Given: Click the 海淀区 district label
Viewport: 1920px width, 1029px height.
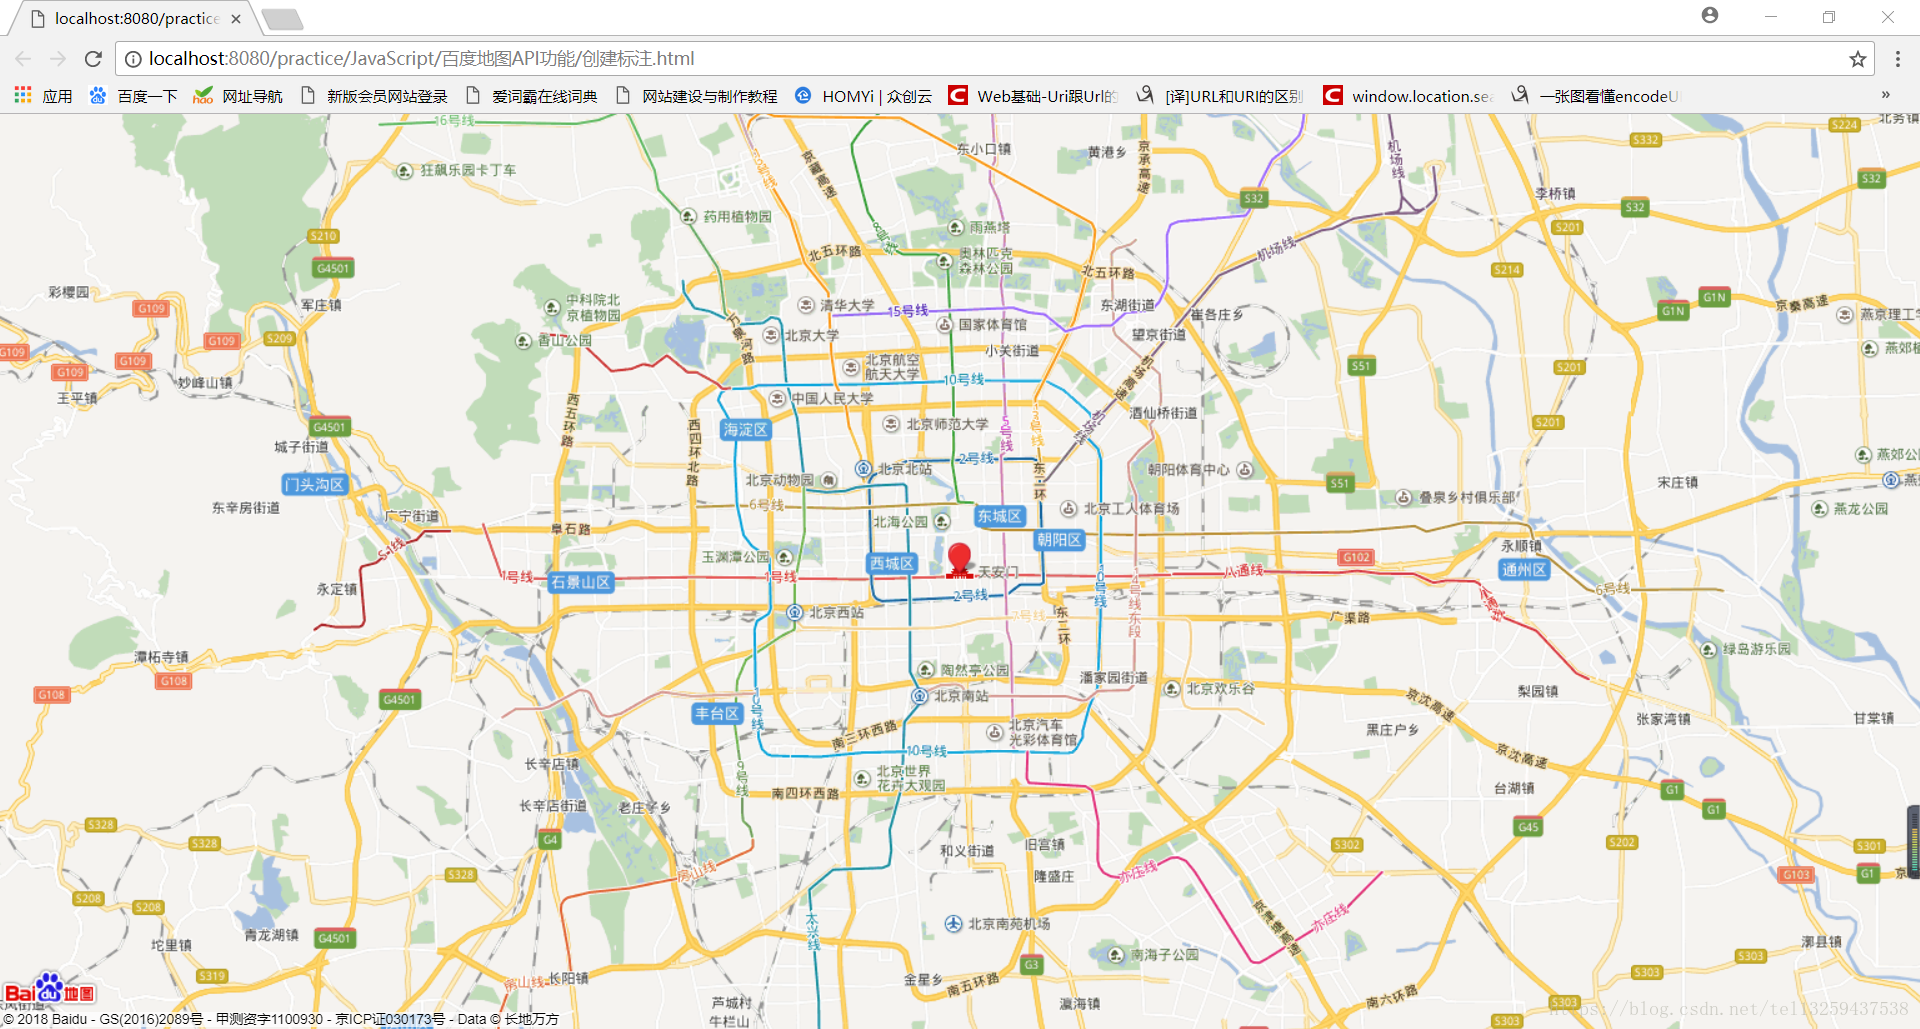Looking at the screenshot, I should (745, 430).
